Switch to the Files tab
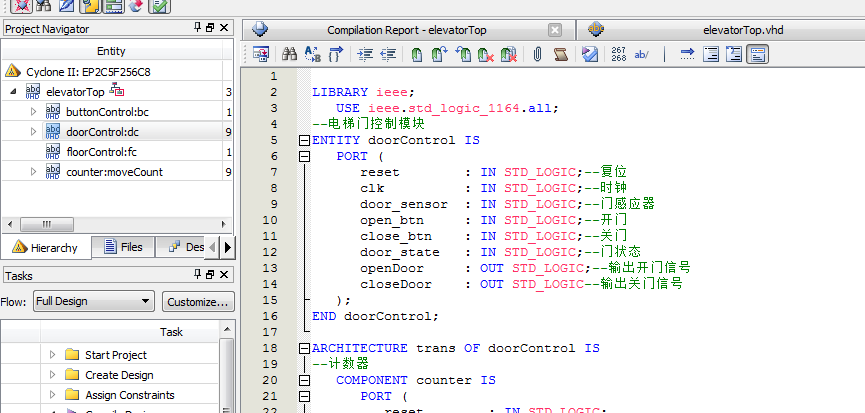Viewport: 865px width, 413px height. click(121, 247)
